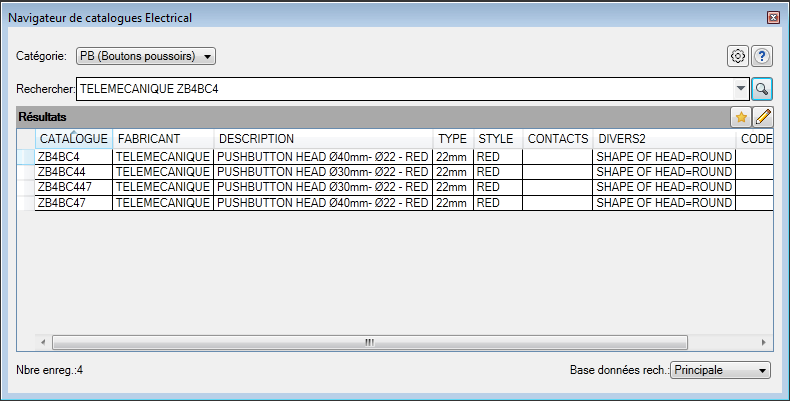Image resolution: width=790 pixels, height=401 pixels.
Task: Click the Nbre enreg.:4 record count
Action: [49, 371]
